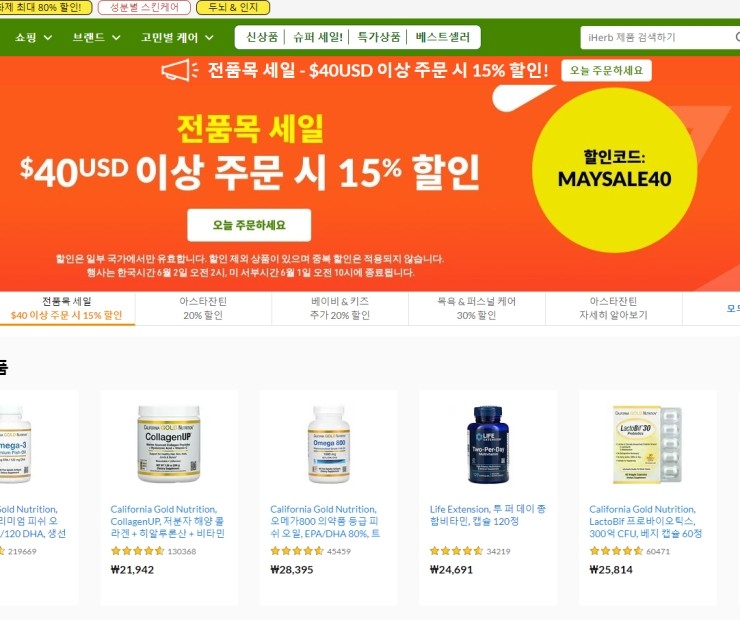Image resolution: width=740 pixels, height=620 pixels.
Task: Select the 베이비 & 키즈 추가 20% 할인 tab
Action: 340,308
